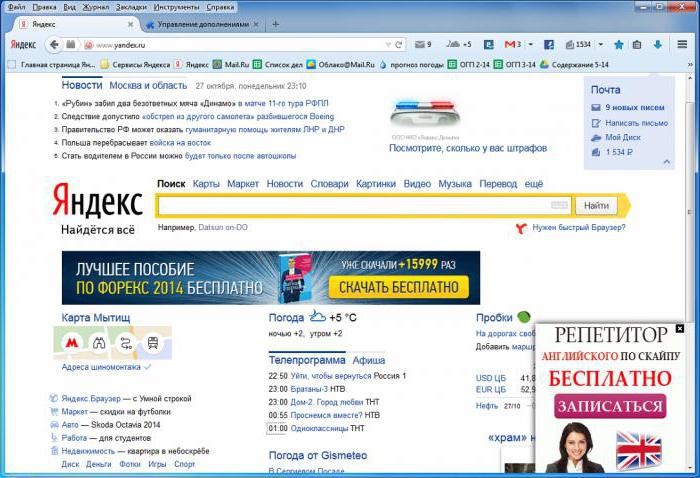
Task: Open Yandex mail counter icon showing 9
Action: click(423, 44)
